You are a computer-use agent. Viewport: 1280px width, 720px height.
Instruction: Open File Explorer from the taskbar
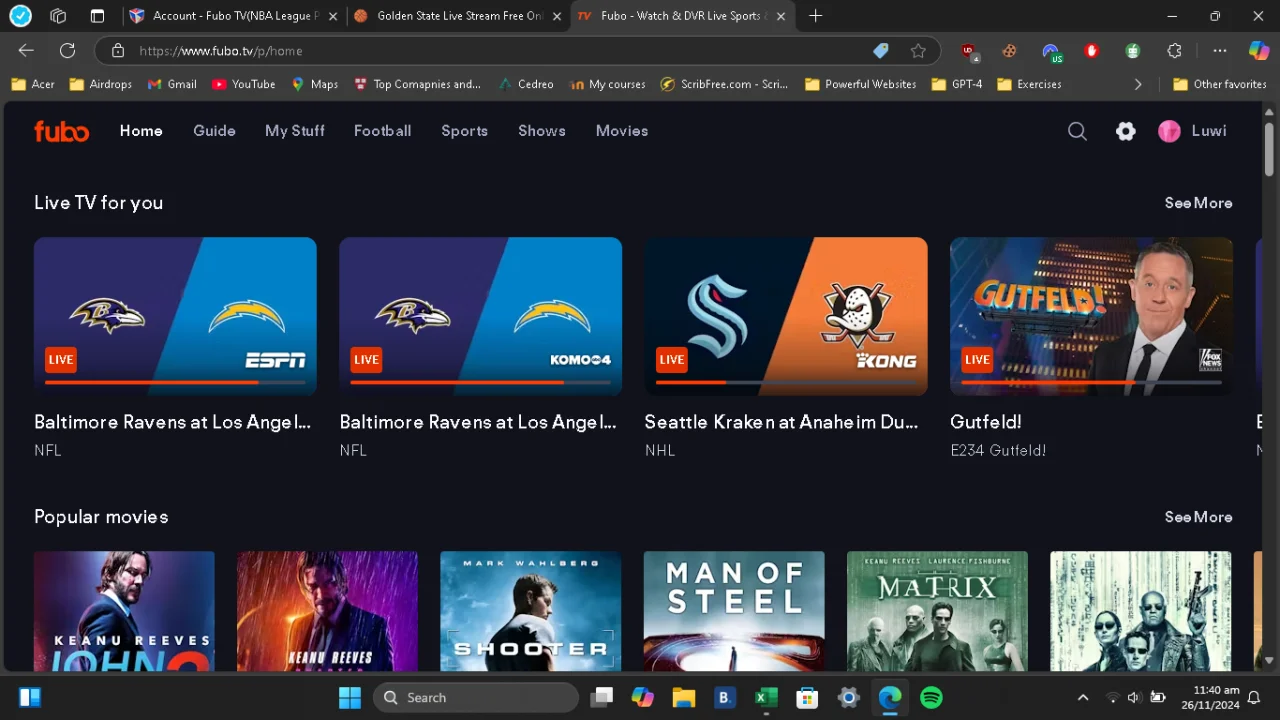point(683,698)
